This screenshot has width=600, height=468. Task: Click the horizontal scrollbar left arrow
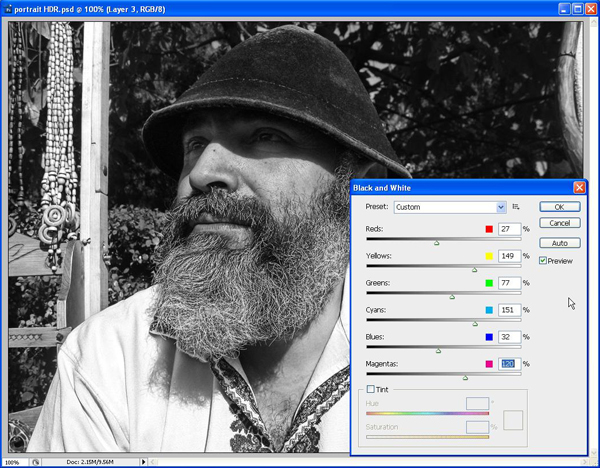click(x=152, y=462)
